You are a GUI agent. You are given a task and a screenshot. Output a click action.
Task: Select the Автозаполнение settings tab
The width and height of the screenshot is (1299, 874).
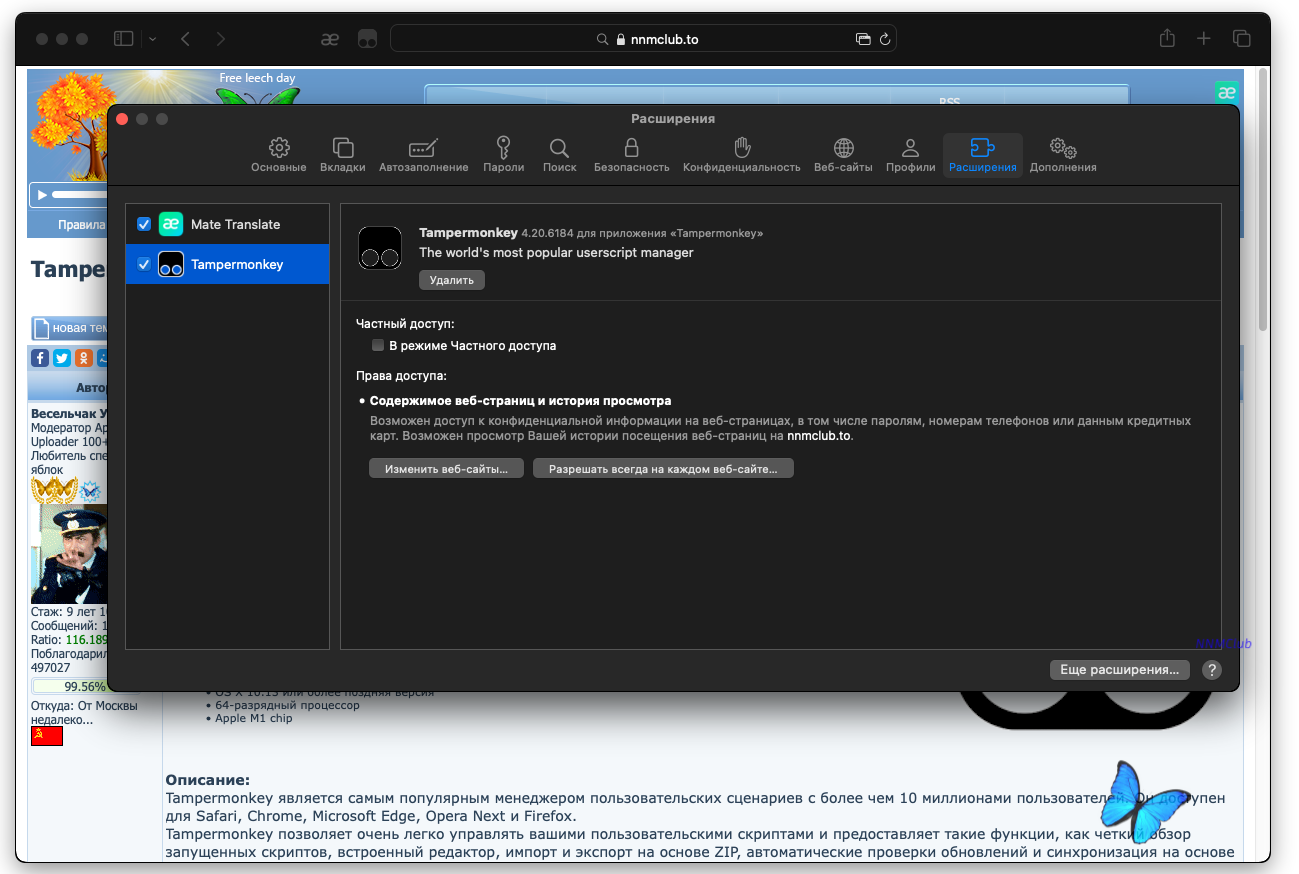pos(424,155)
